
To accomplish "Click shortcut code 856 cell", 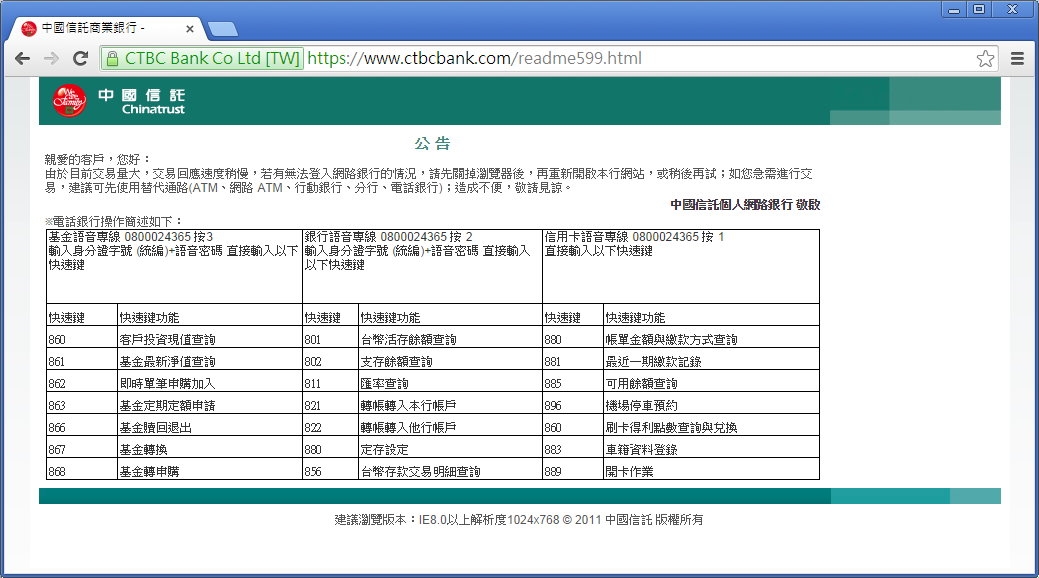I will [x=330, y=471].
